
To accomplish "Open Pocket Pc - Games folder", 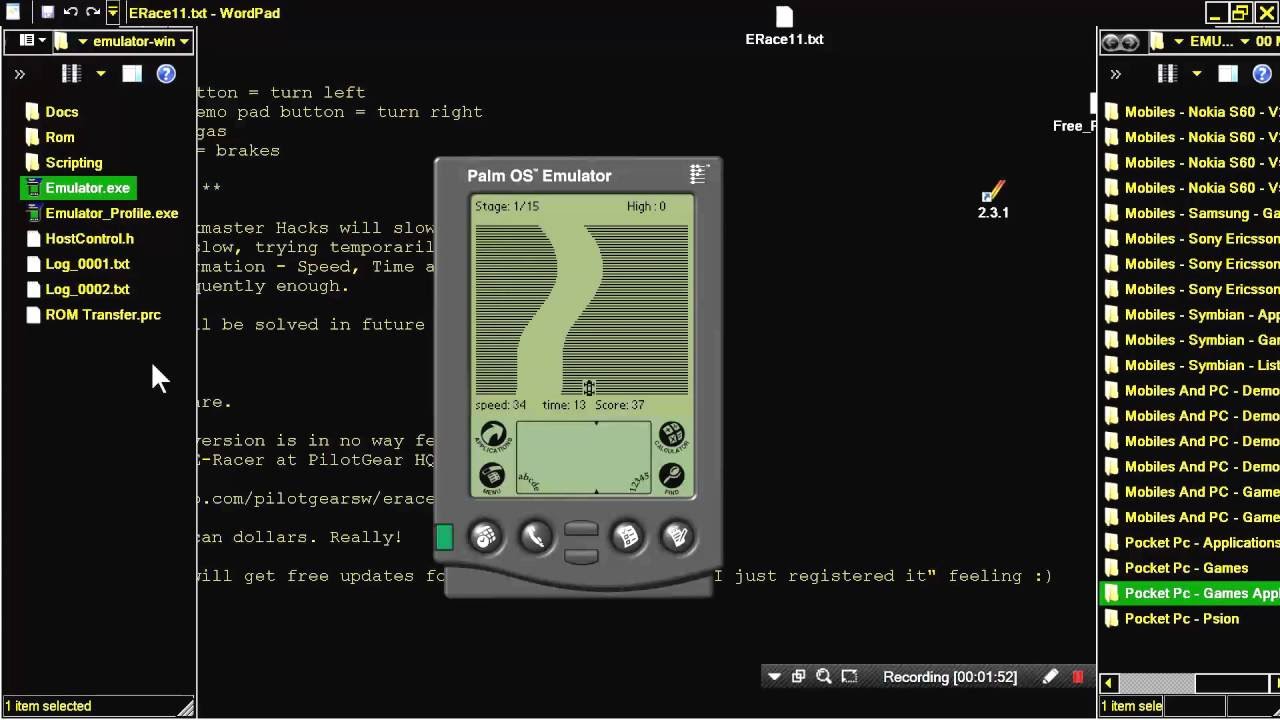I will (x=1176, y=568).
